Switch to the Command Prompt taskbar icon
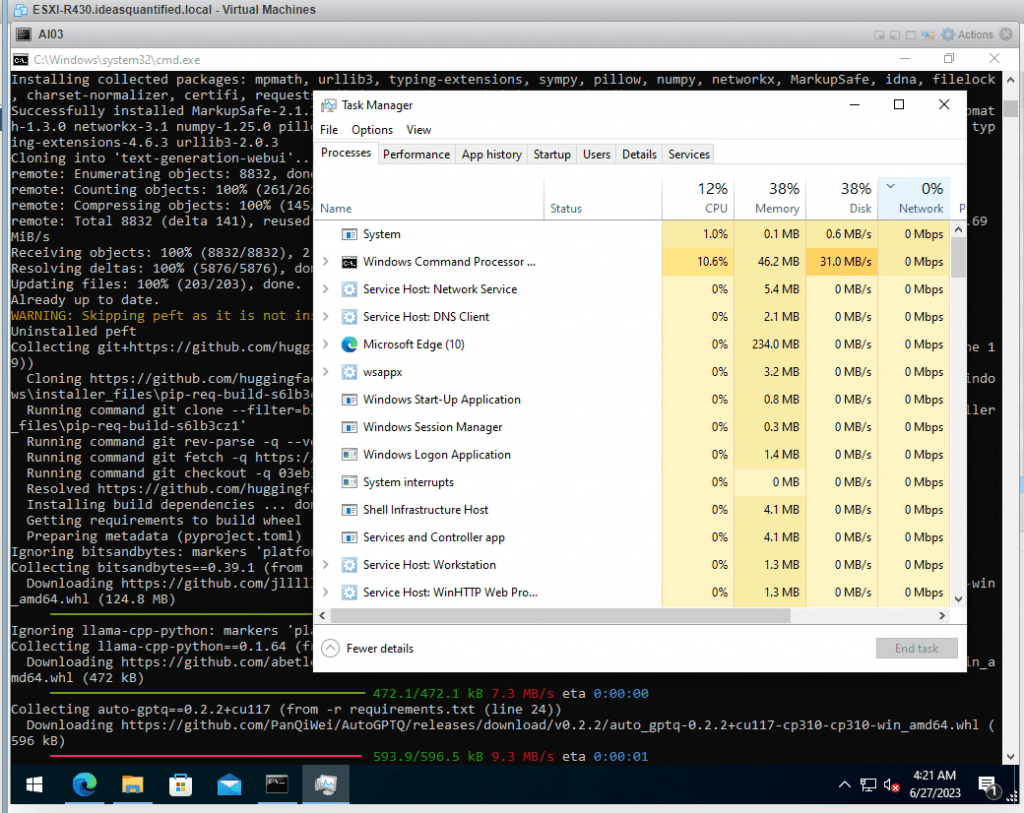The image size is (1024, 813). pos(277,784)
